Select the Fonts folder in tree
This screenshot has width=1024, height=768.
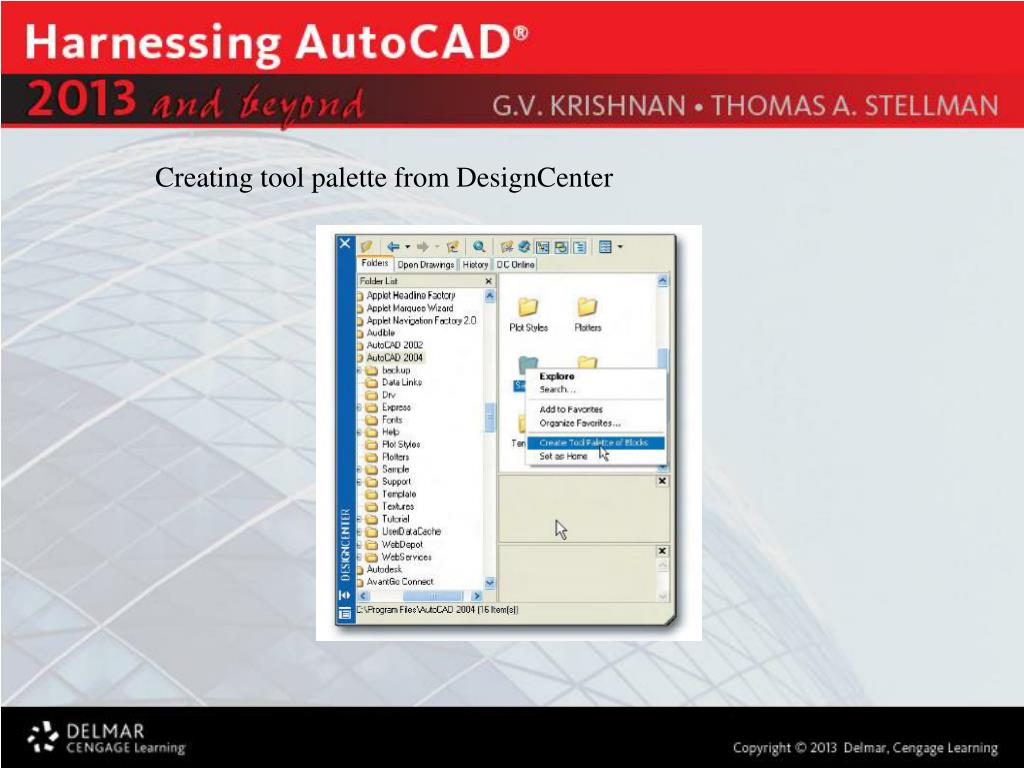coord(392,420)
